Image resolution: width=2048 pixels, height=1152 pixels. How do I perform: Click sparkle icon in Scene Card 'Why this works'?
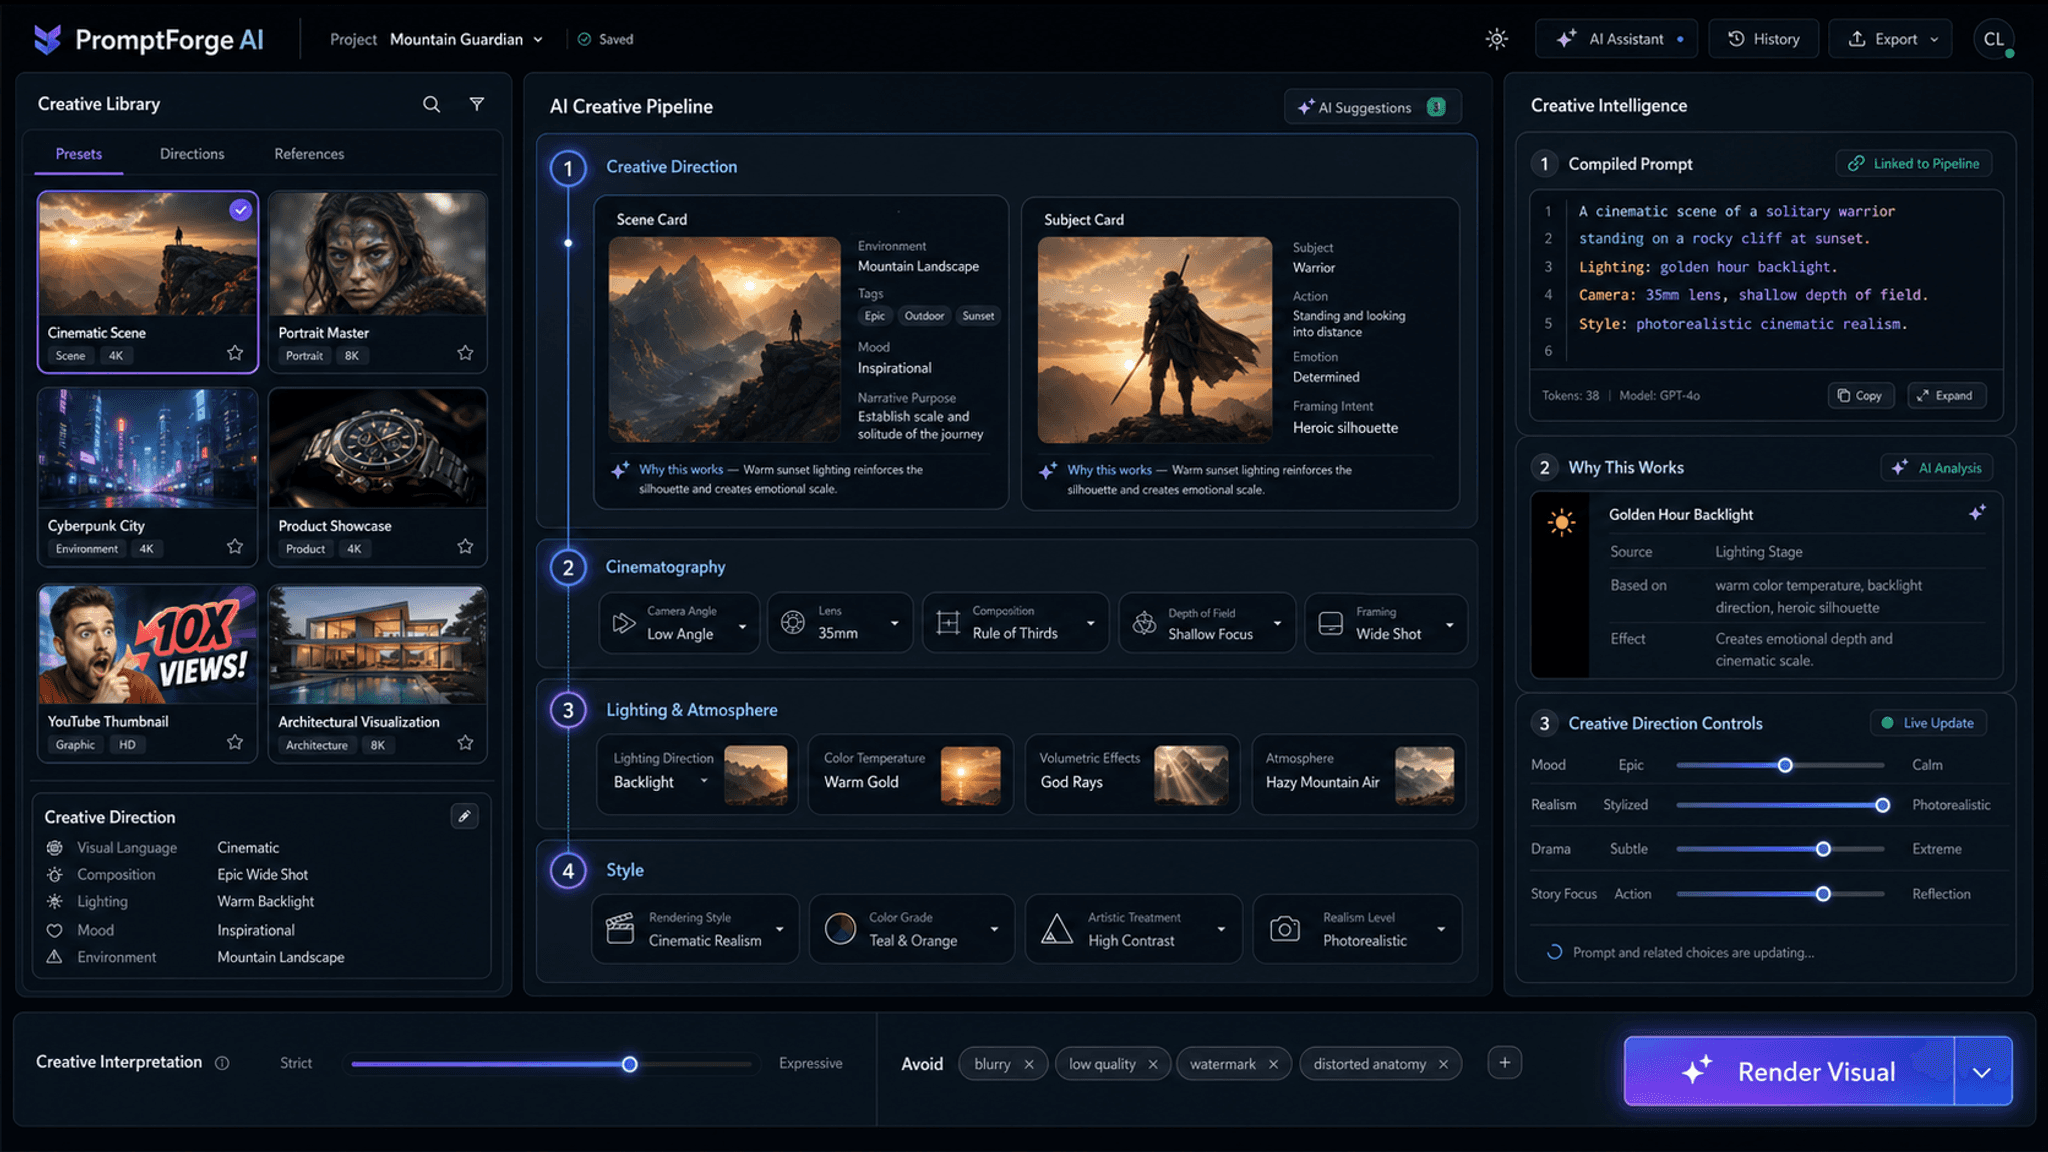point(620,470)
